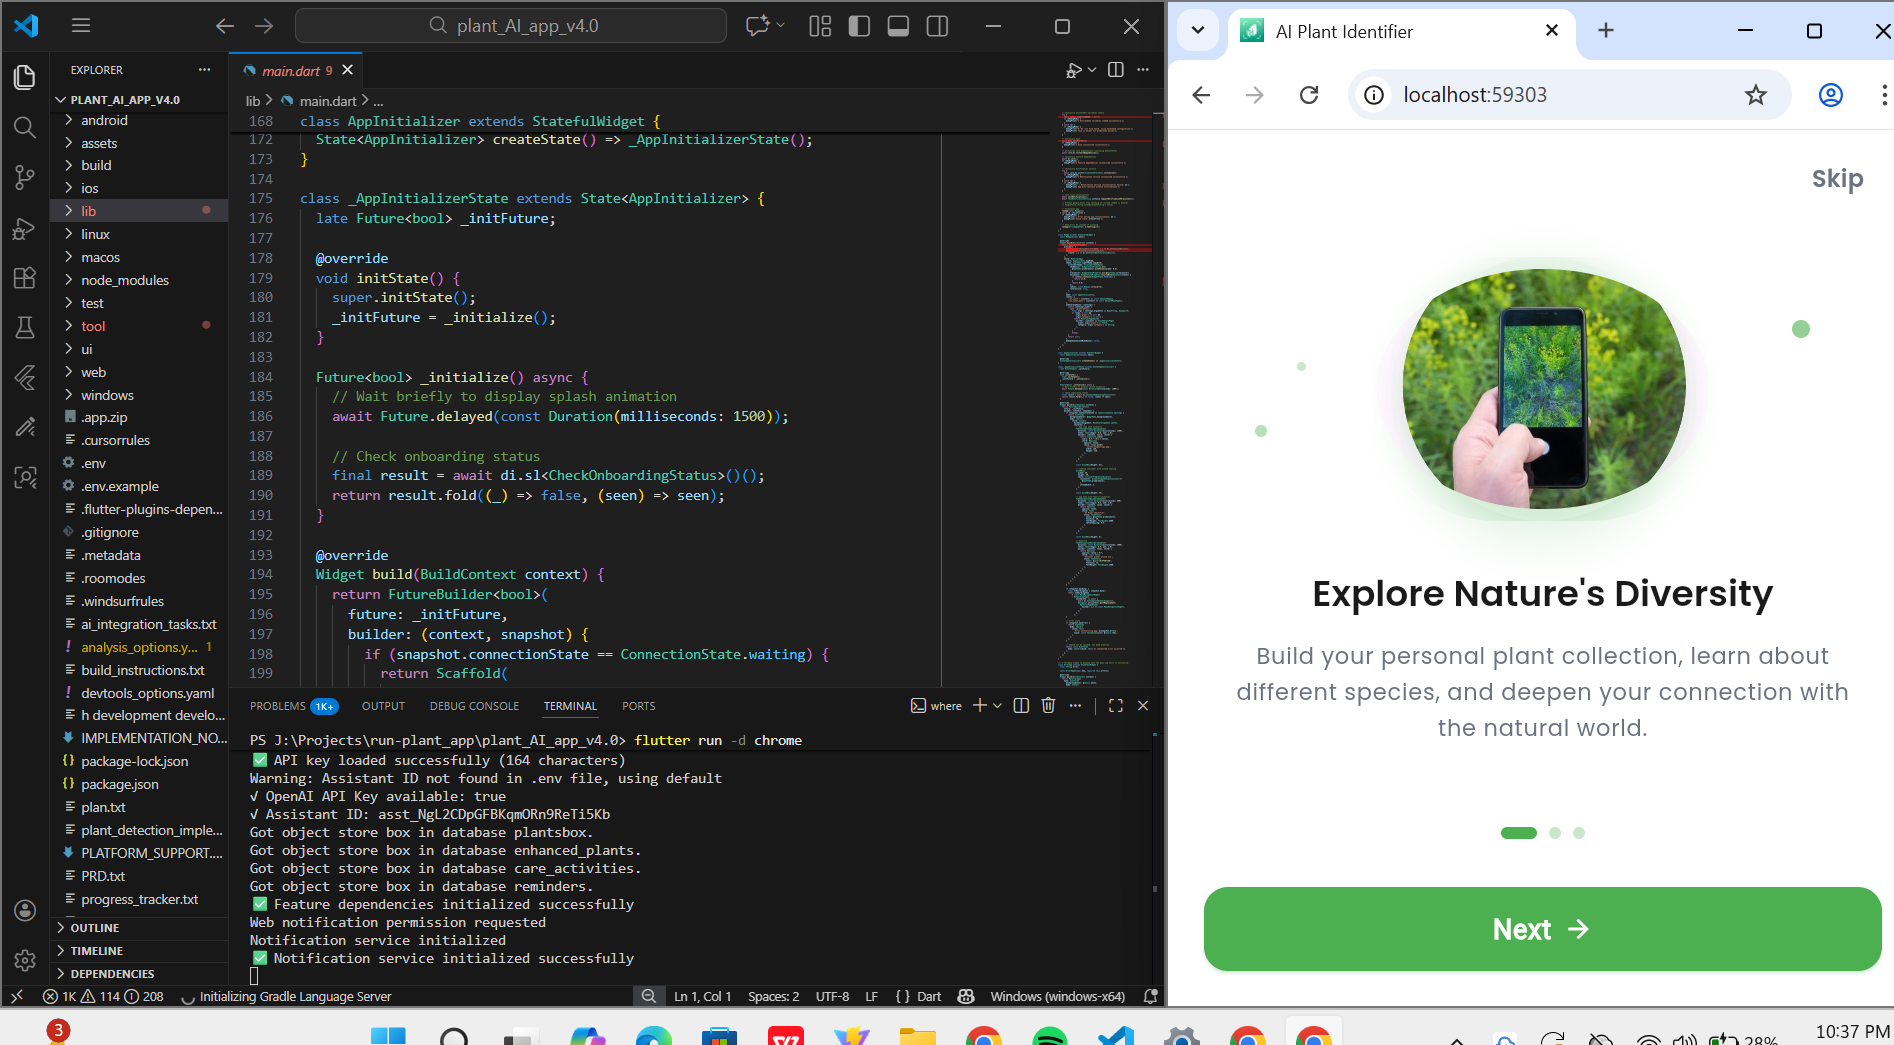The height and width of the screenshot is (1045, 1894).
Task: Maximize the panel with fullscreen icon
Action: 1116,705
